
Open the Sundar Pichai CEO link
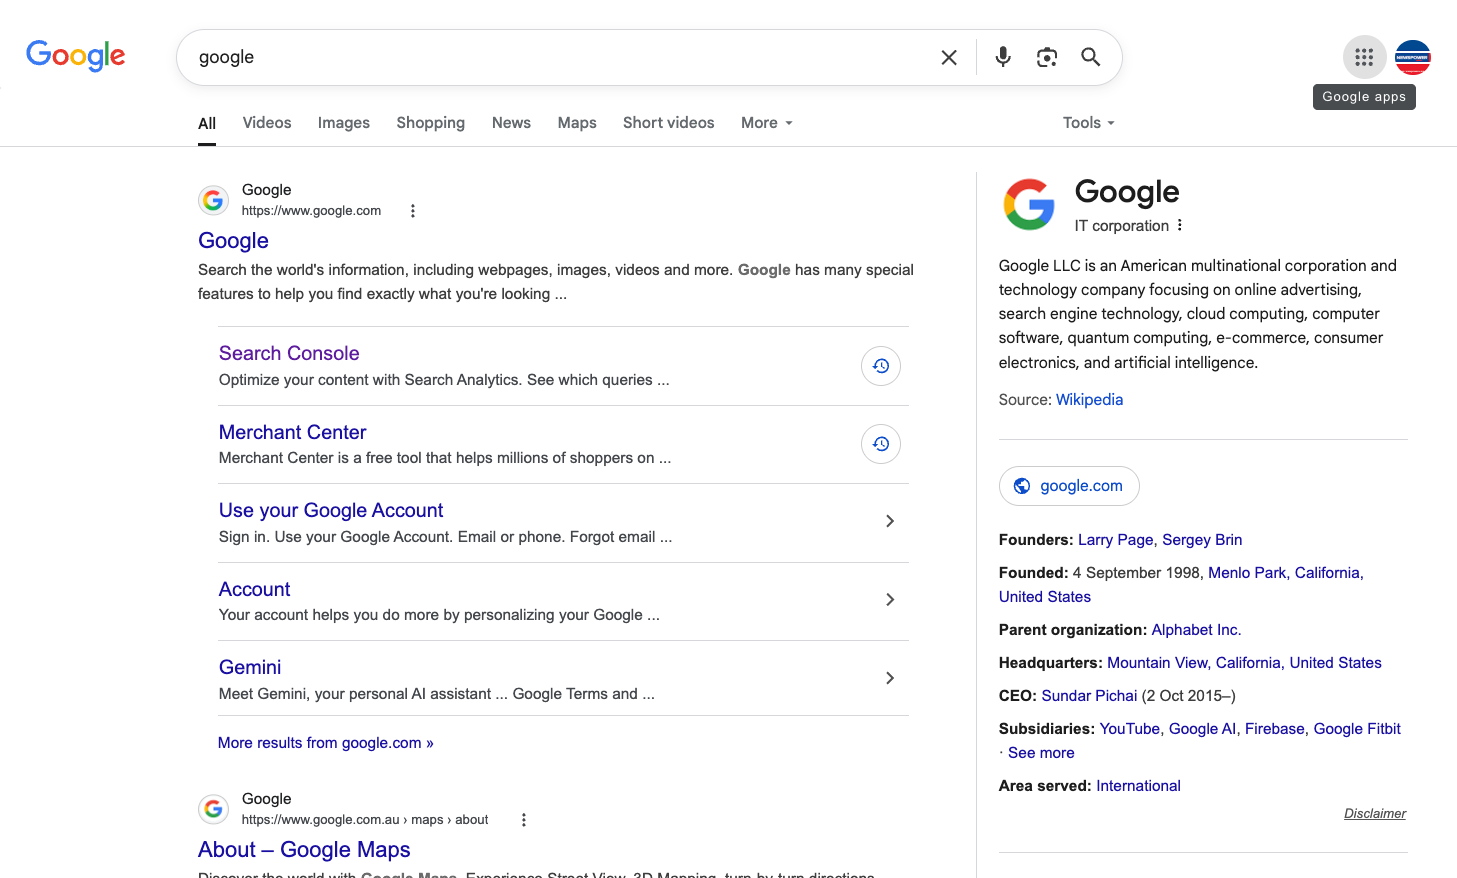point(1089,696)
